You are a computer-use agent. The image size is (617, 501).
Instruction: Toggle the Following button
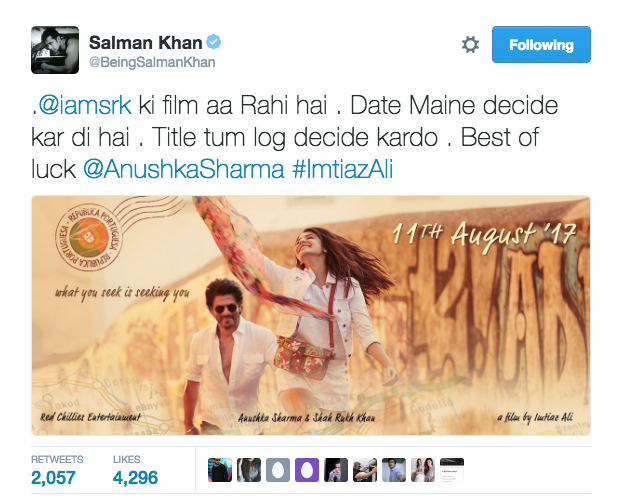coord(541,44)
